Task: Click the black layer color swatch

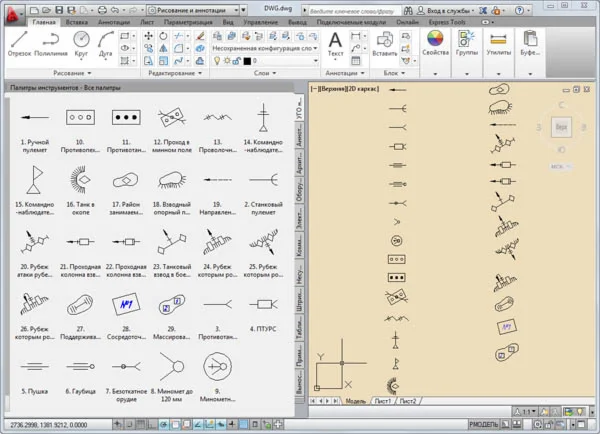Action: [246, 61]
